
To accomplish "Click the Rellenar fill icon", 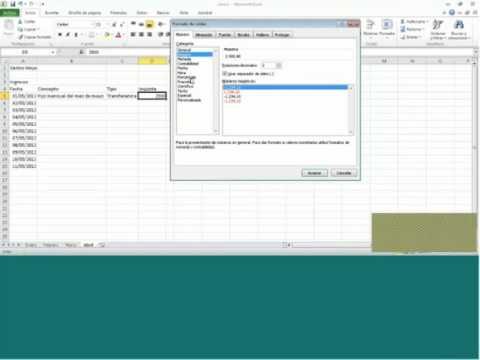I will point(403,29).
